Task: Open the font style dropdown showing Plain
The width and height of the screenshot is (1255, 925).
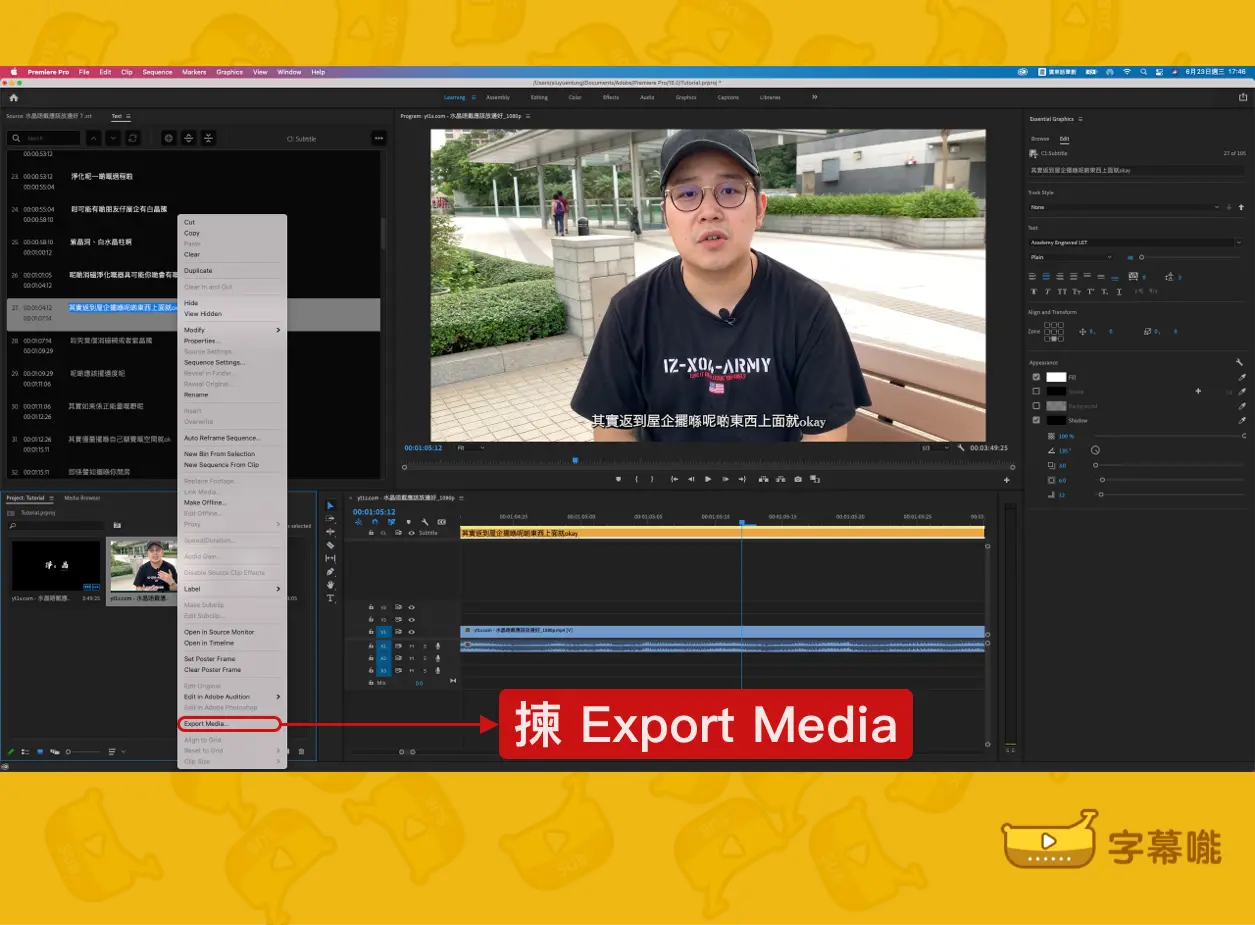Action: pos(1070,257)
